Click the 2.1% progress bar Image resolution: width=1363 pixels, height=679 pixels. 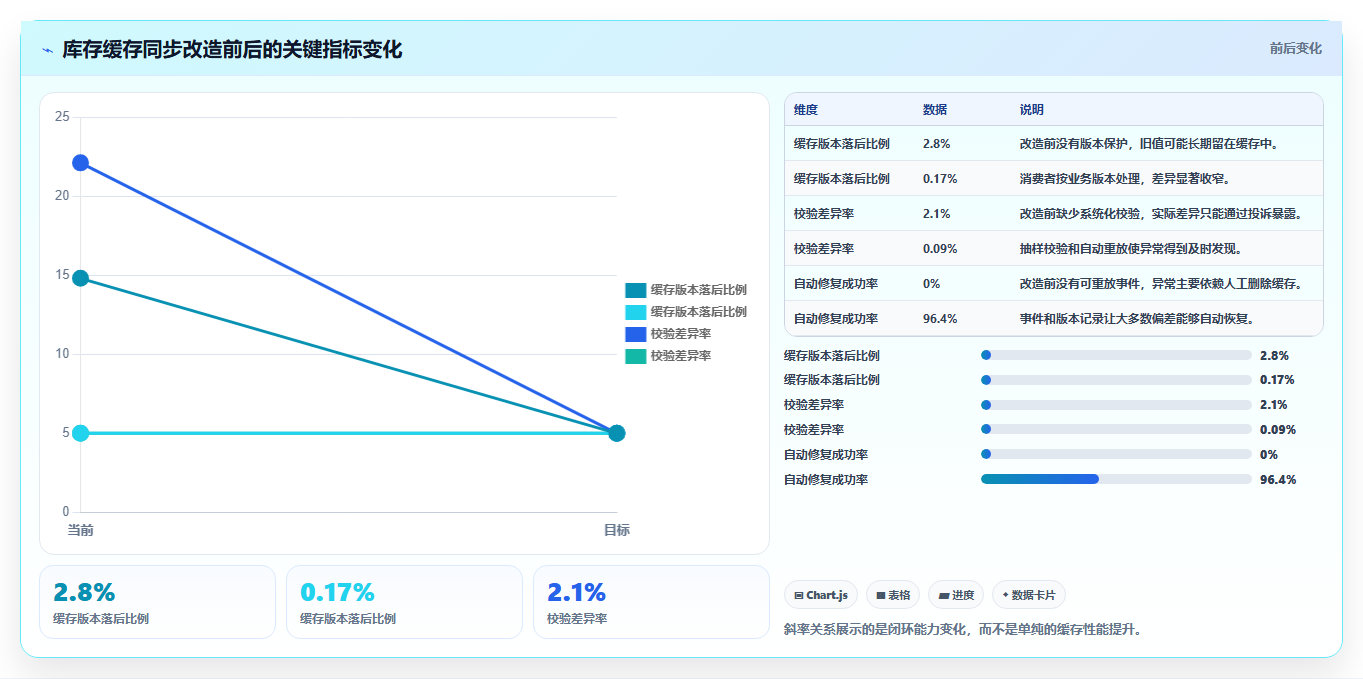(1116, 405)
